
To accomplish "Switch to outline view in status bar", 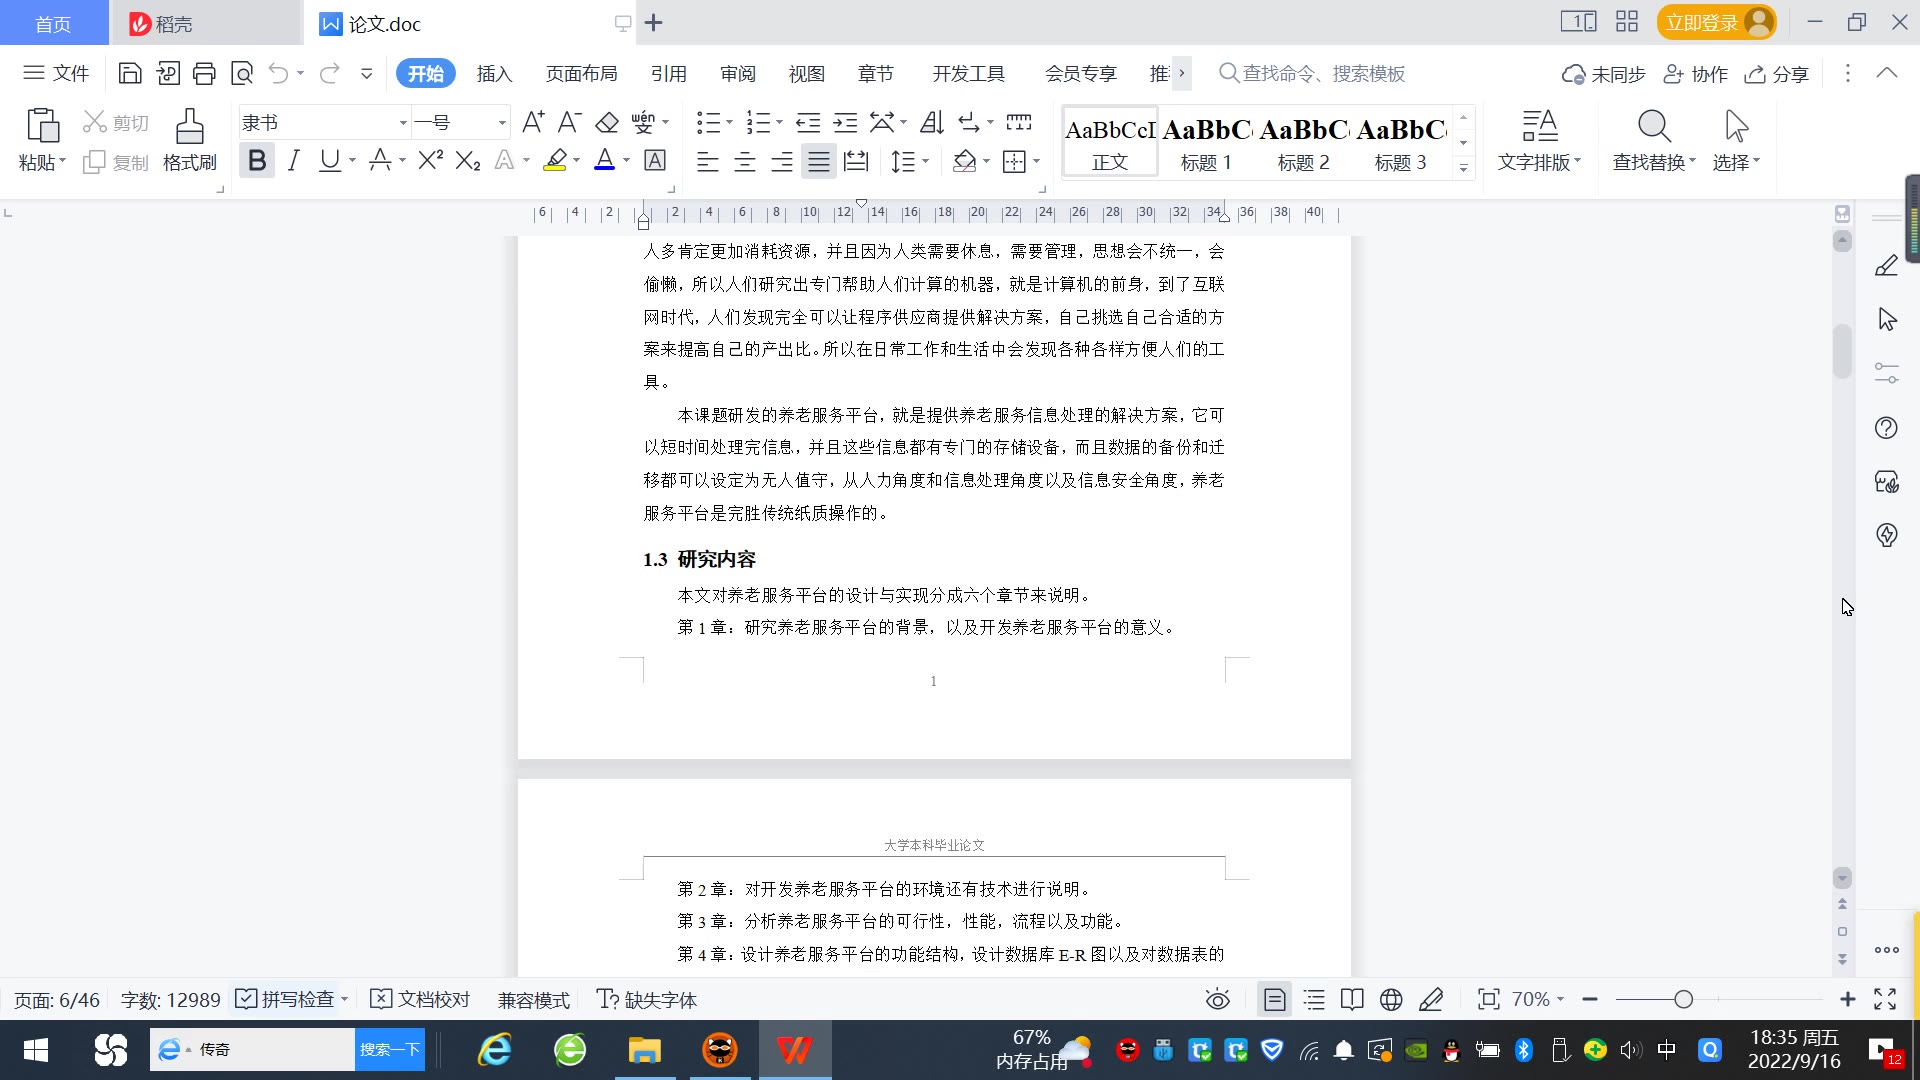I will coord(1314,999).
